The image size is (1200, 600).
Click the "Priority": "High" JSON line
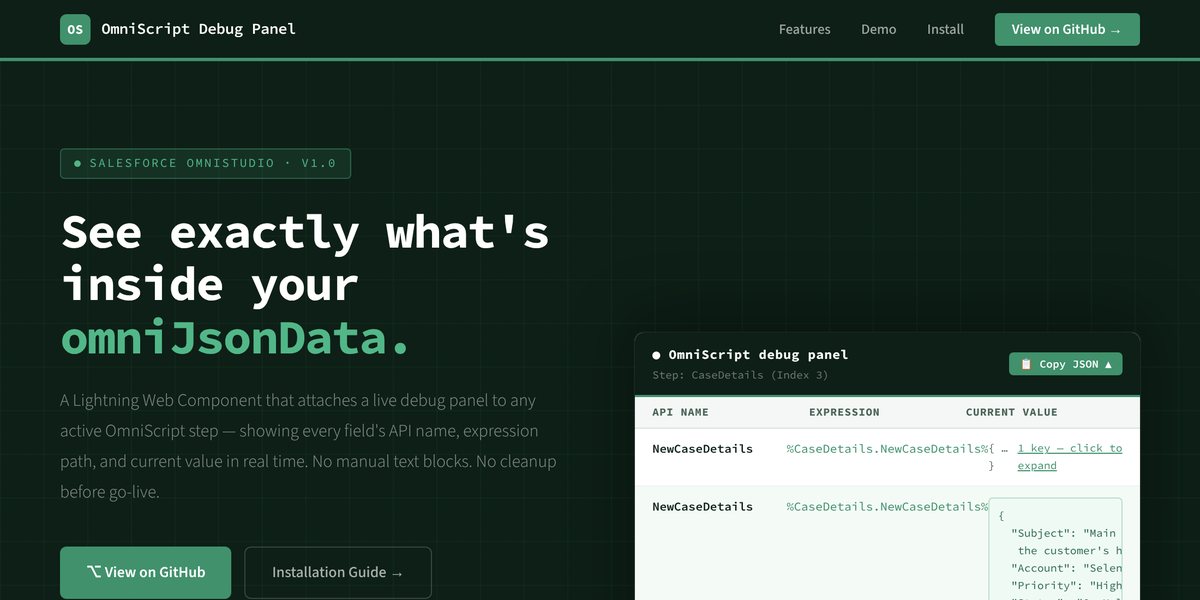click(x=1066, y=586)
